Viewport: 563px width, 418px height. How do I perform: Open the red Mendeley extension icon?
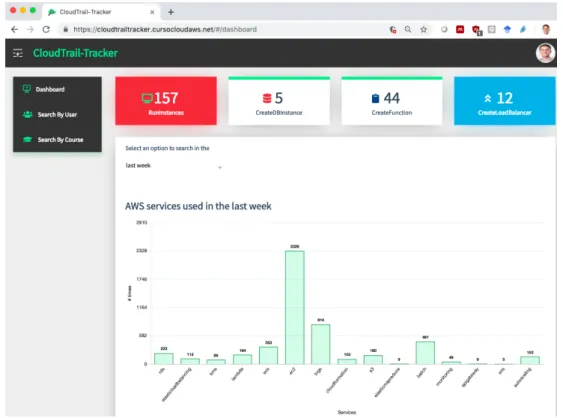460,29
